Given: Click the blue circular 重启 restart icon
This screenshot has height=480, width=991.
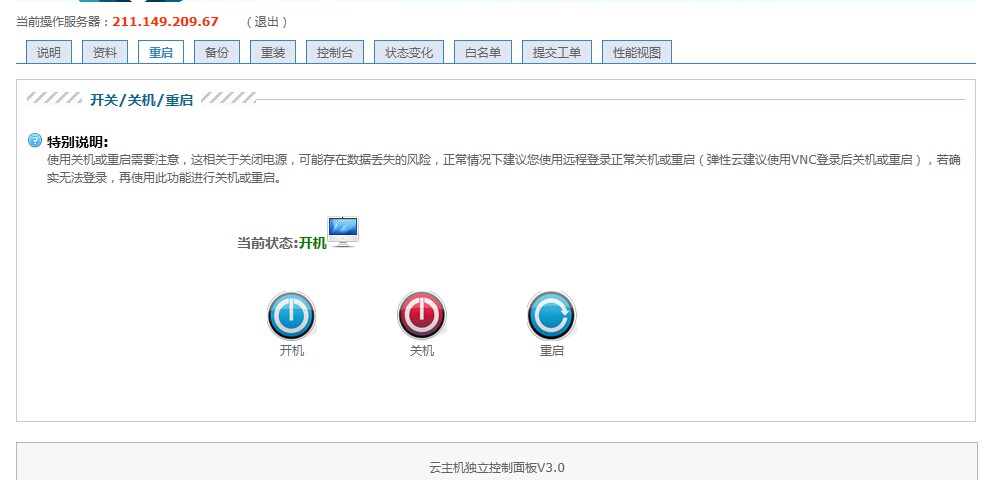Looking at the screenshot, I should 551,316.
